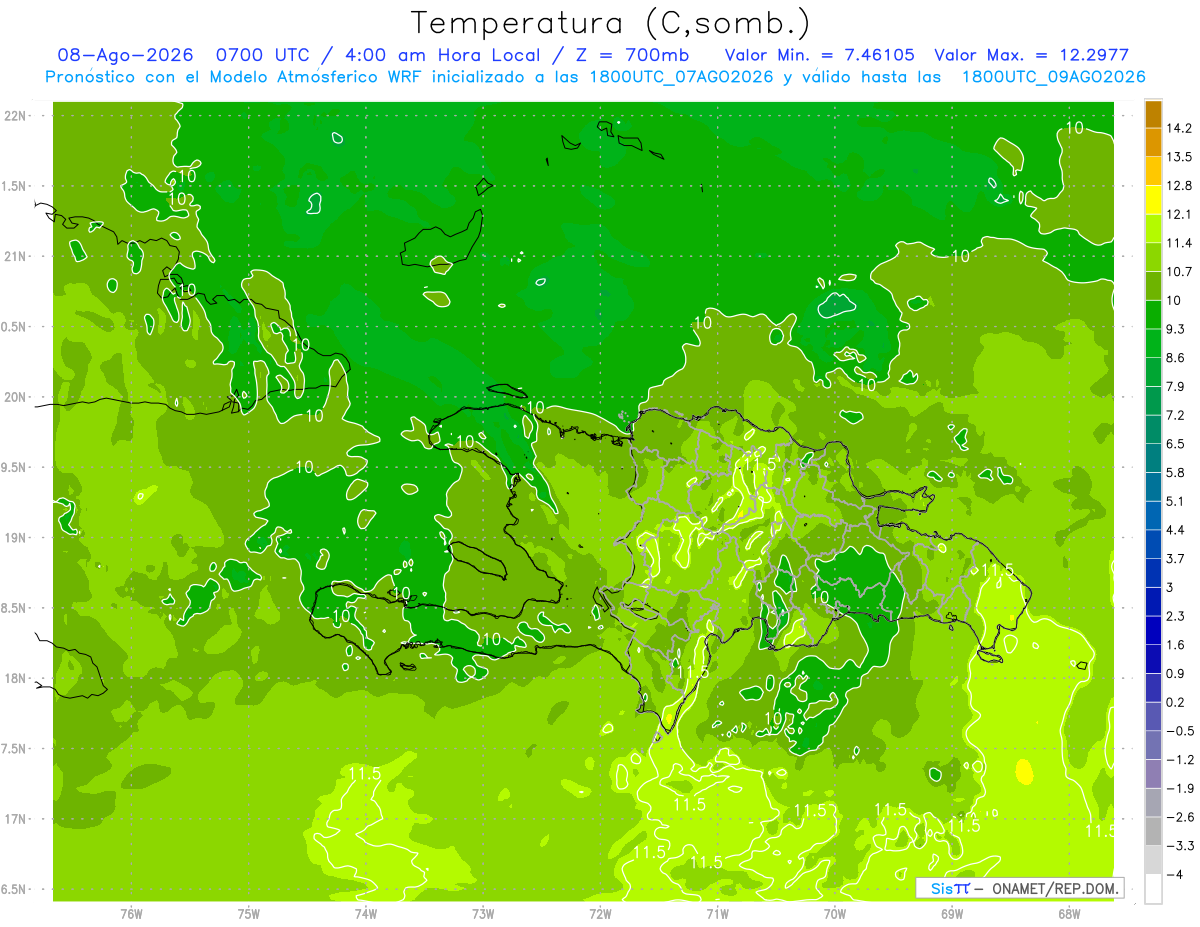Click the "71W" longitude axis label

coord(717,913)
